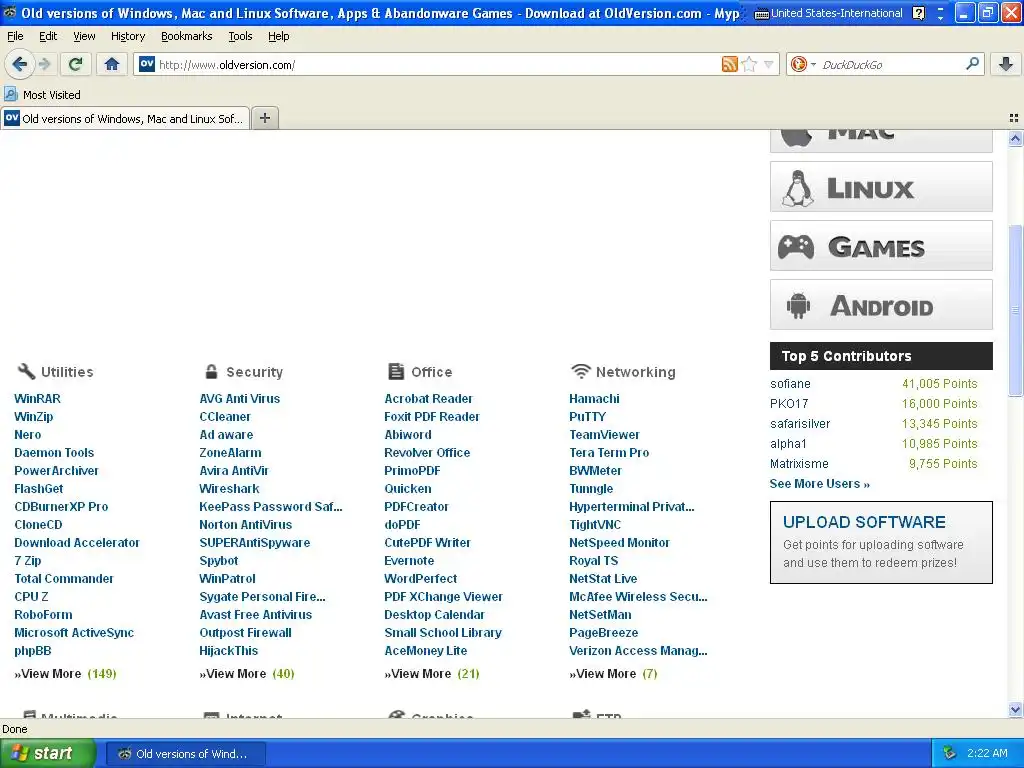Click the Security padlock icon

(211, 371)
